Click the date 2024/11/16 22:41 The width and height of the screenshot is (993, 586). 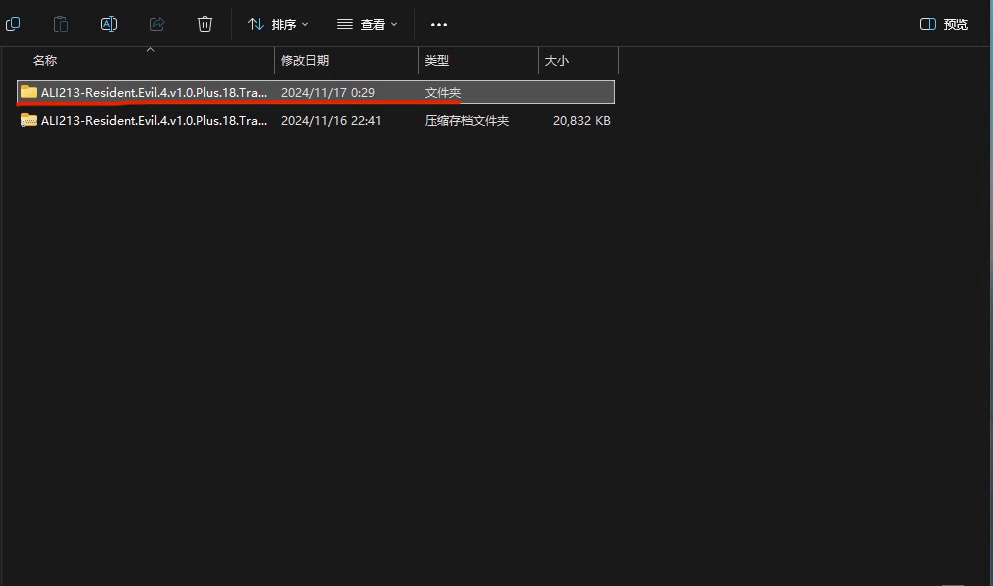coord(331,120)
